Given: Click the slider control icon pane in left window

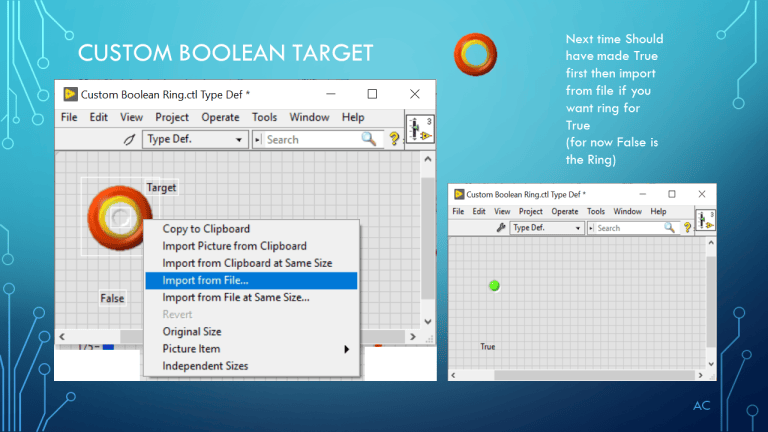Looking at the screenshot, I should click(420, 129).
